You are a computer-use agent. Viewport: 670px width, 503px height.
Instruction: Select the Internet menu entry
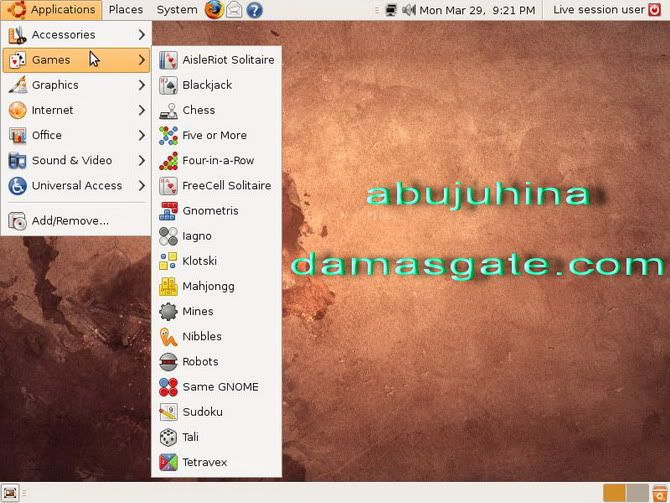pos(76,110)
